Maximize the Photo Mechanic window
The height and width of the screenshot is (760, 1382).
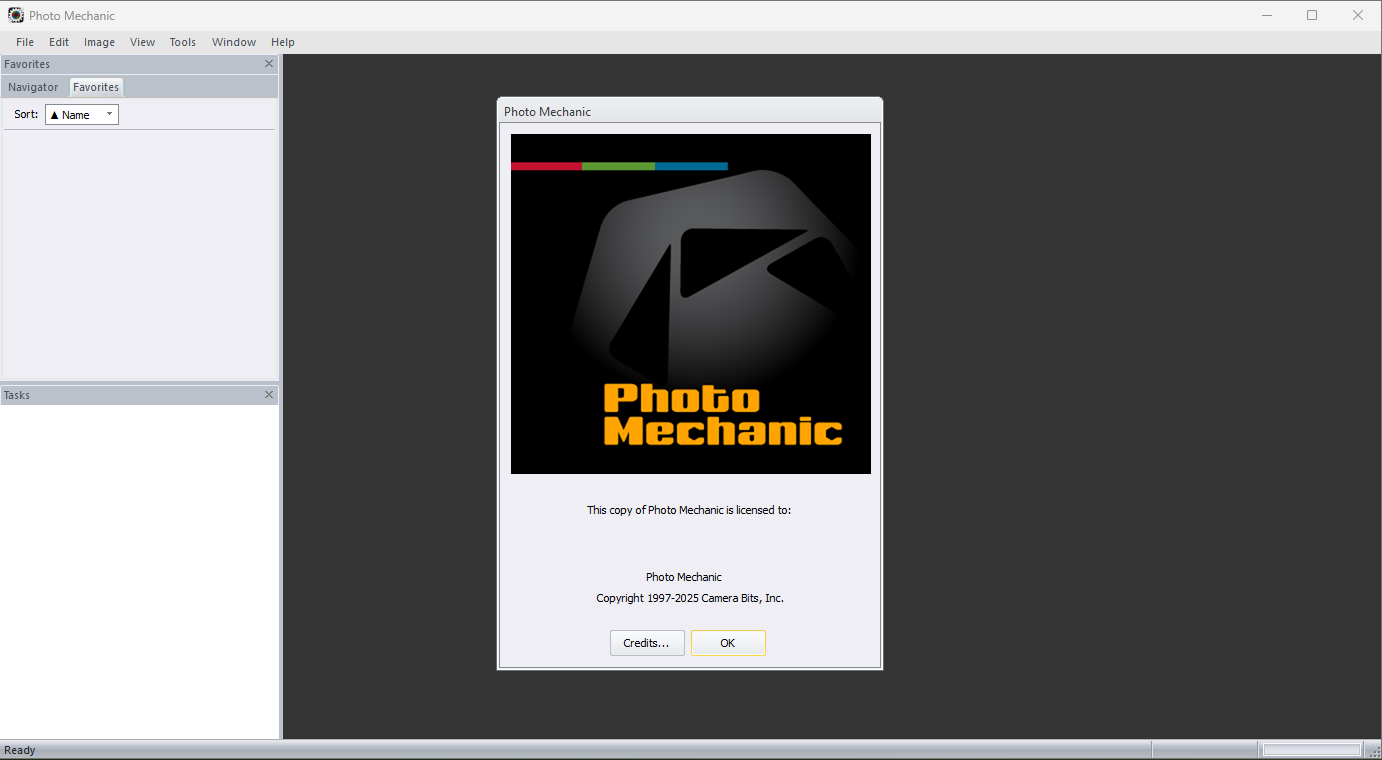(1312, 15)
